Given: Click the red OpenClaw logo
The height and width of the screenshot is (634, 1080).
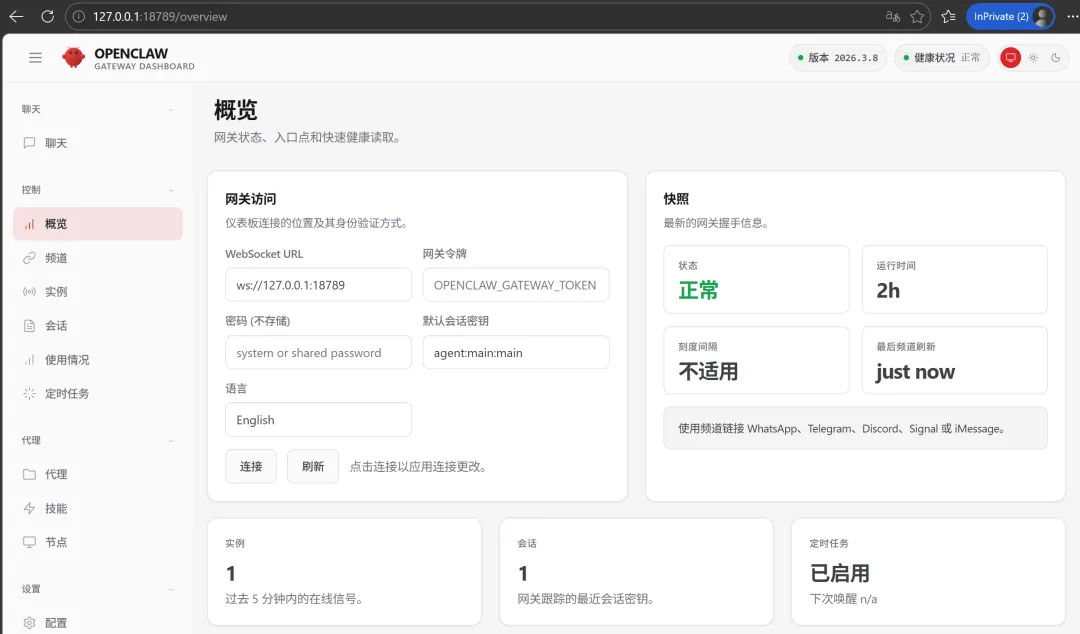Looking at the screenshot, I should (74, 57).
